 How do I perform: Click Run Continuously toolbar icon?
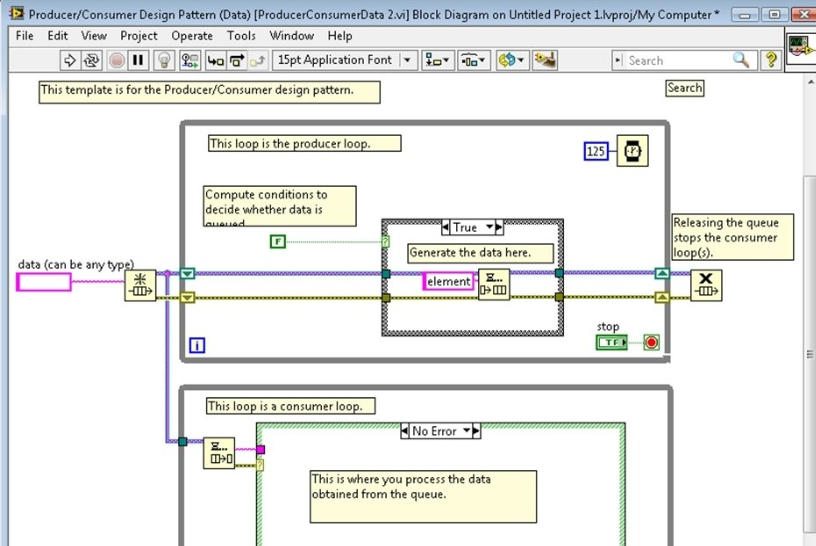click(x=92, y=60)
